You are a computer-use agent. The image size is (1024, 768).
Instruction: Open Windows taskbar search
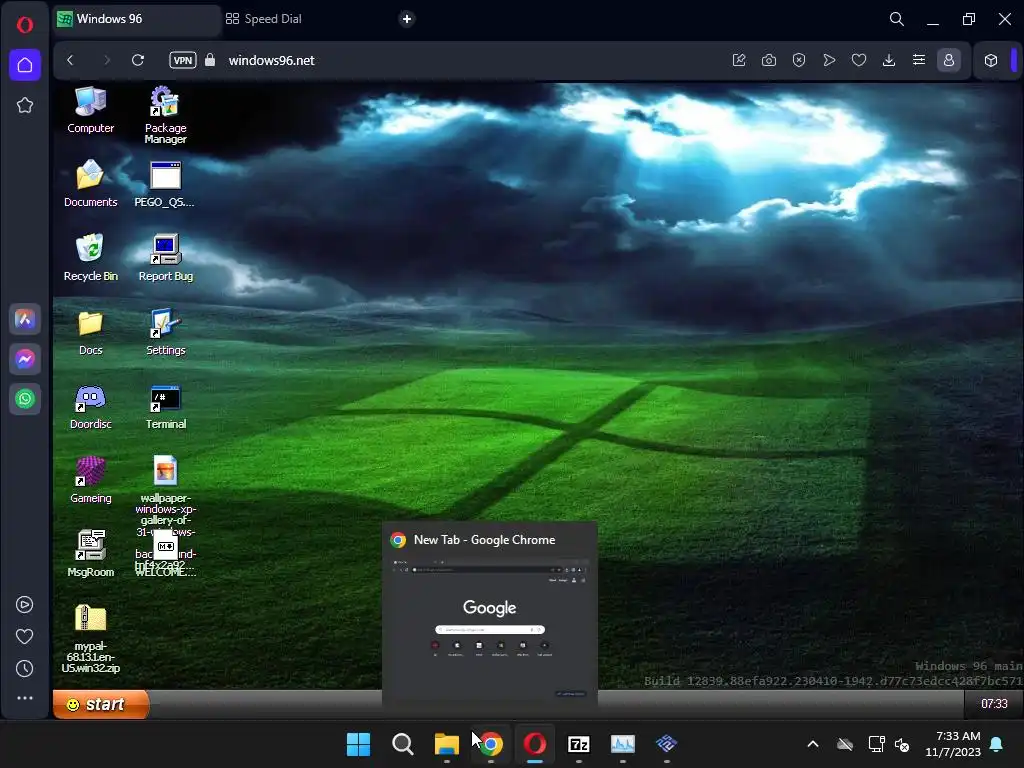pos(403,744)
